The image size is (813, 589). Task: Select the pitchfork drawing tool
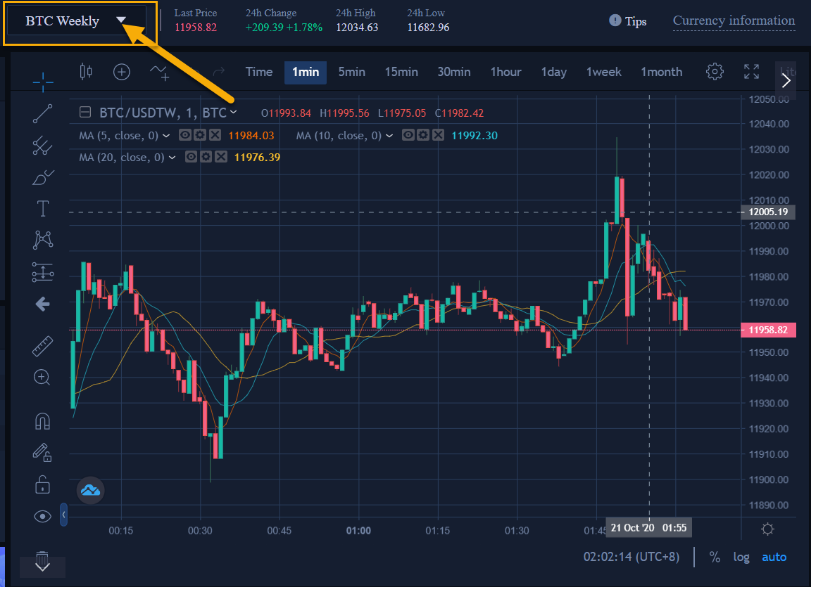pos(43,146)
